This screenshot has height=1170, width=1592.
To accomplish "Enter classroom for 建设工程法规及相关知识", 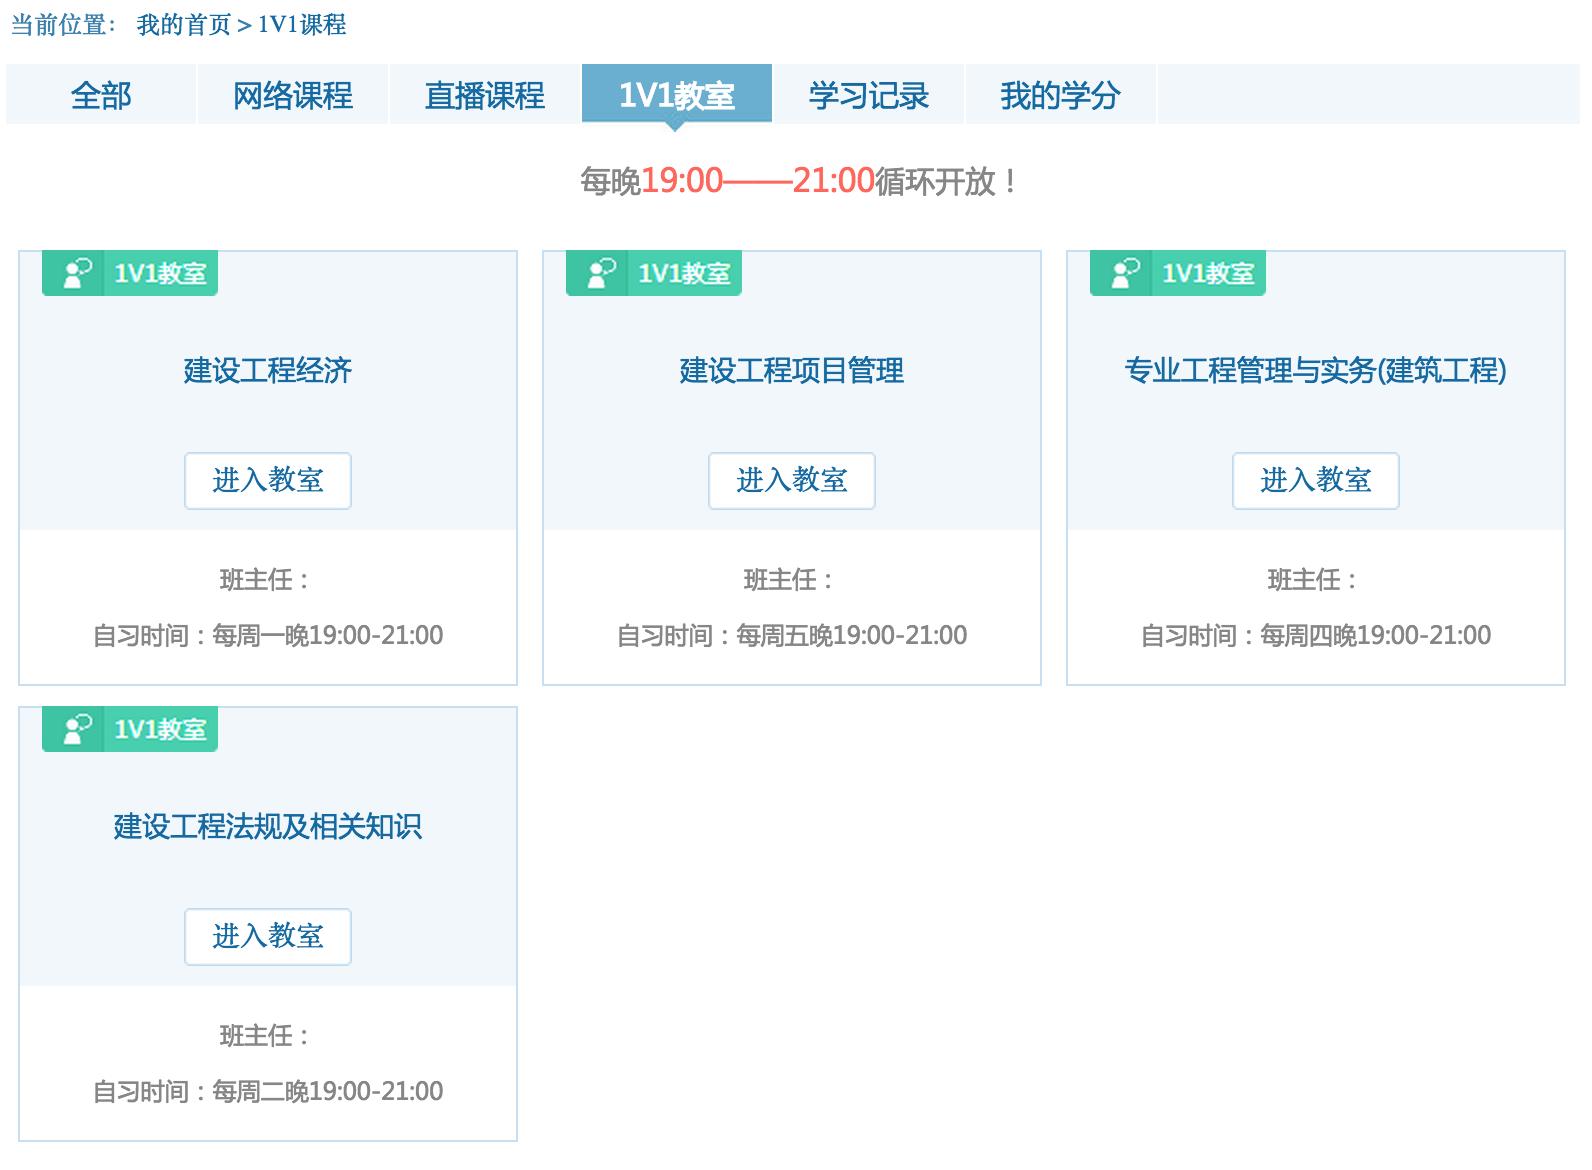I will click(268, 937).
